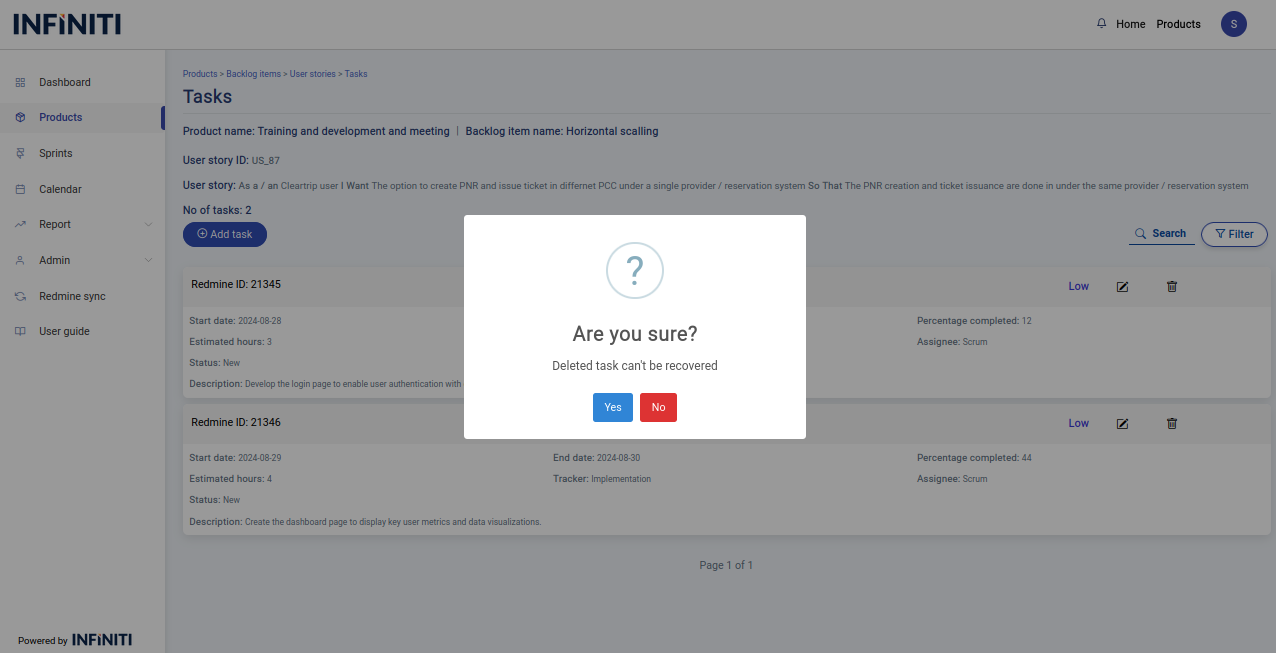Select Products in the top navigation
The width and height of the screenshot is (1276, 653).
coord(1178,24)
